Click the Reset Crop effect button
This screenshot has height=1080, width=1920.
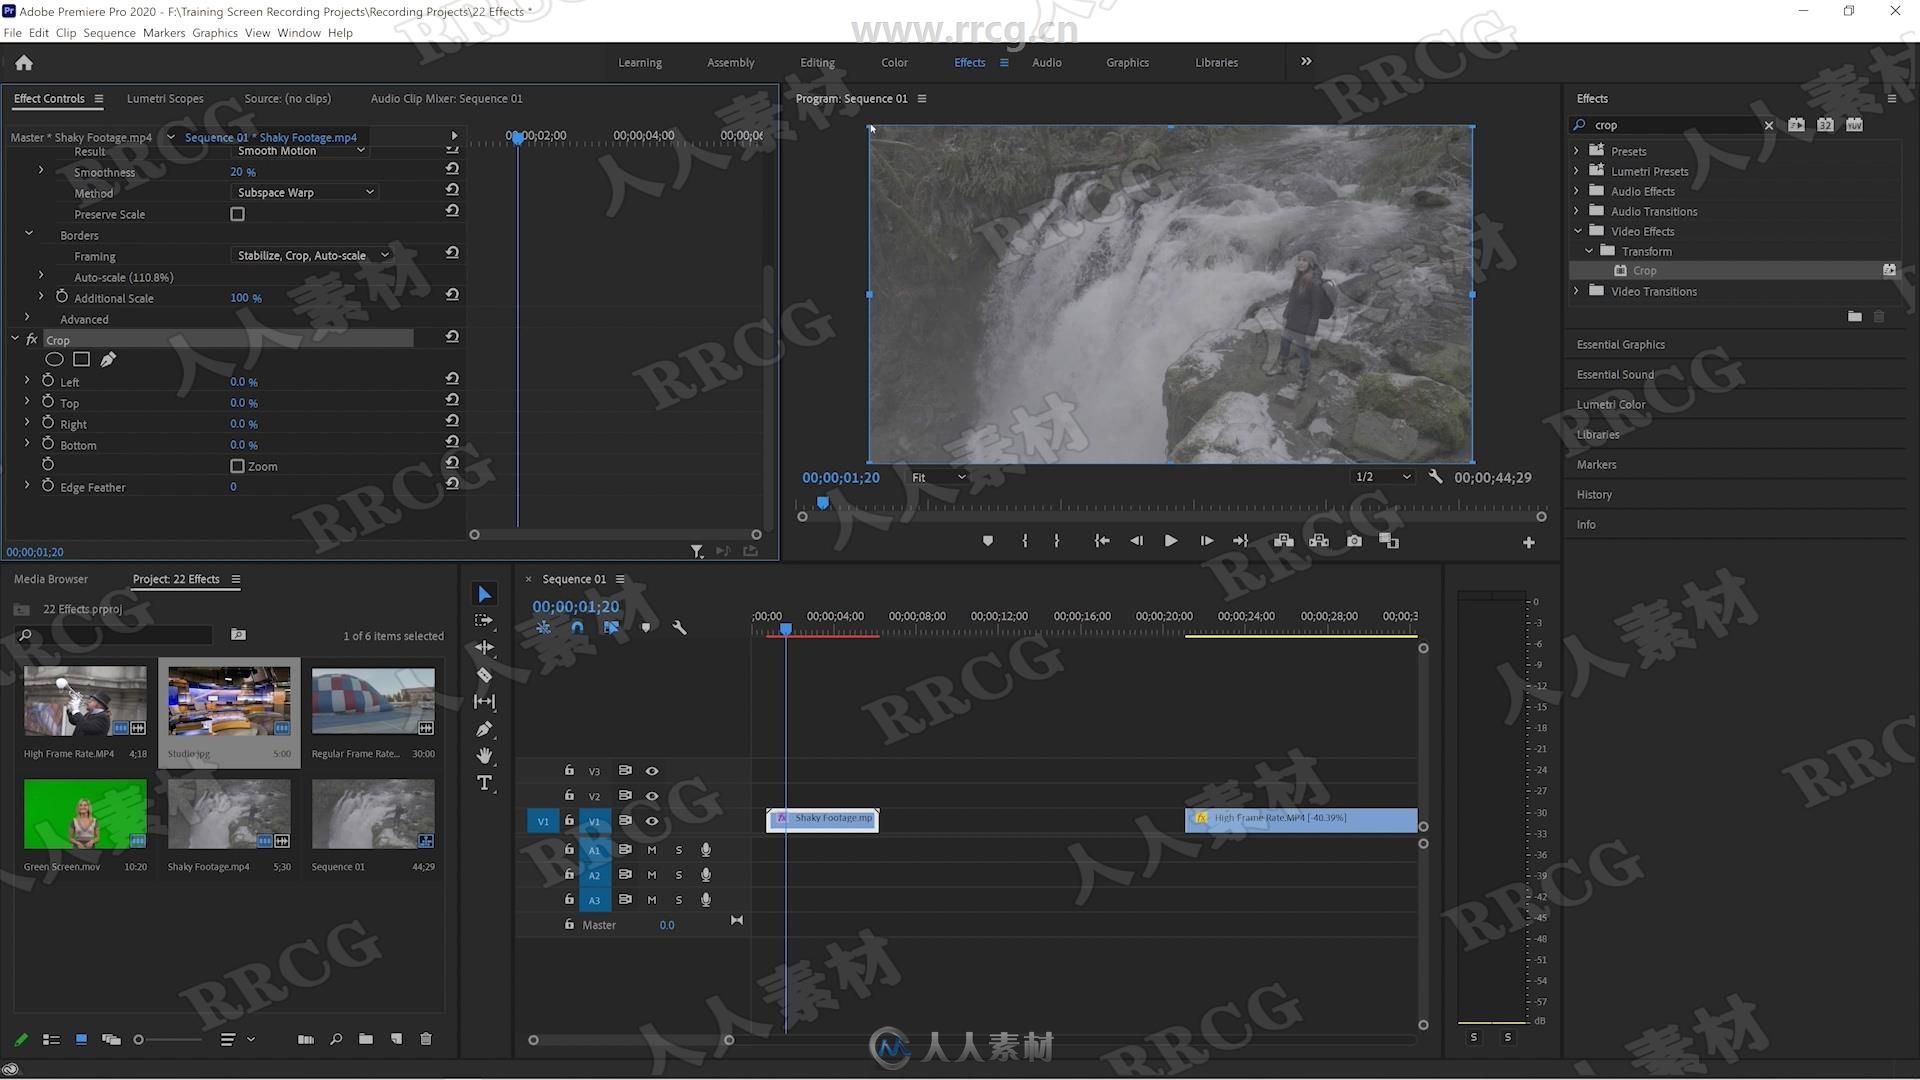[452, 338]
